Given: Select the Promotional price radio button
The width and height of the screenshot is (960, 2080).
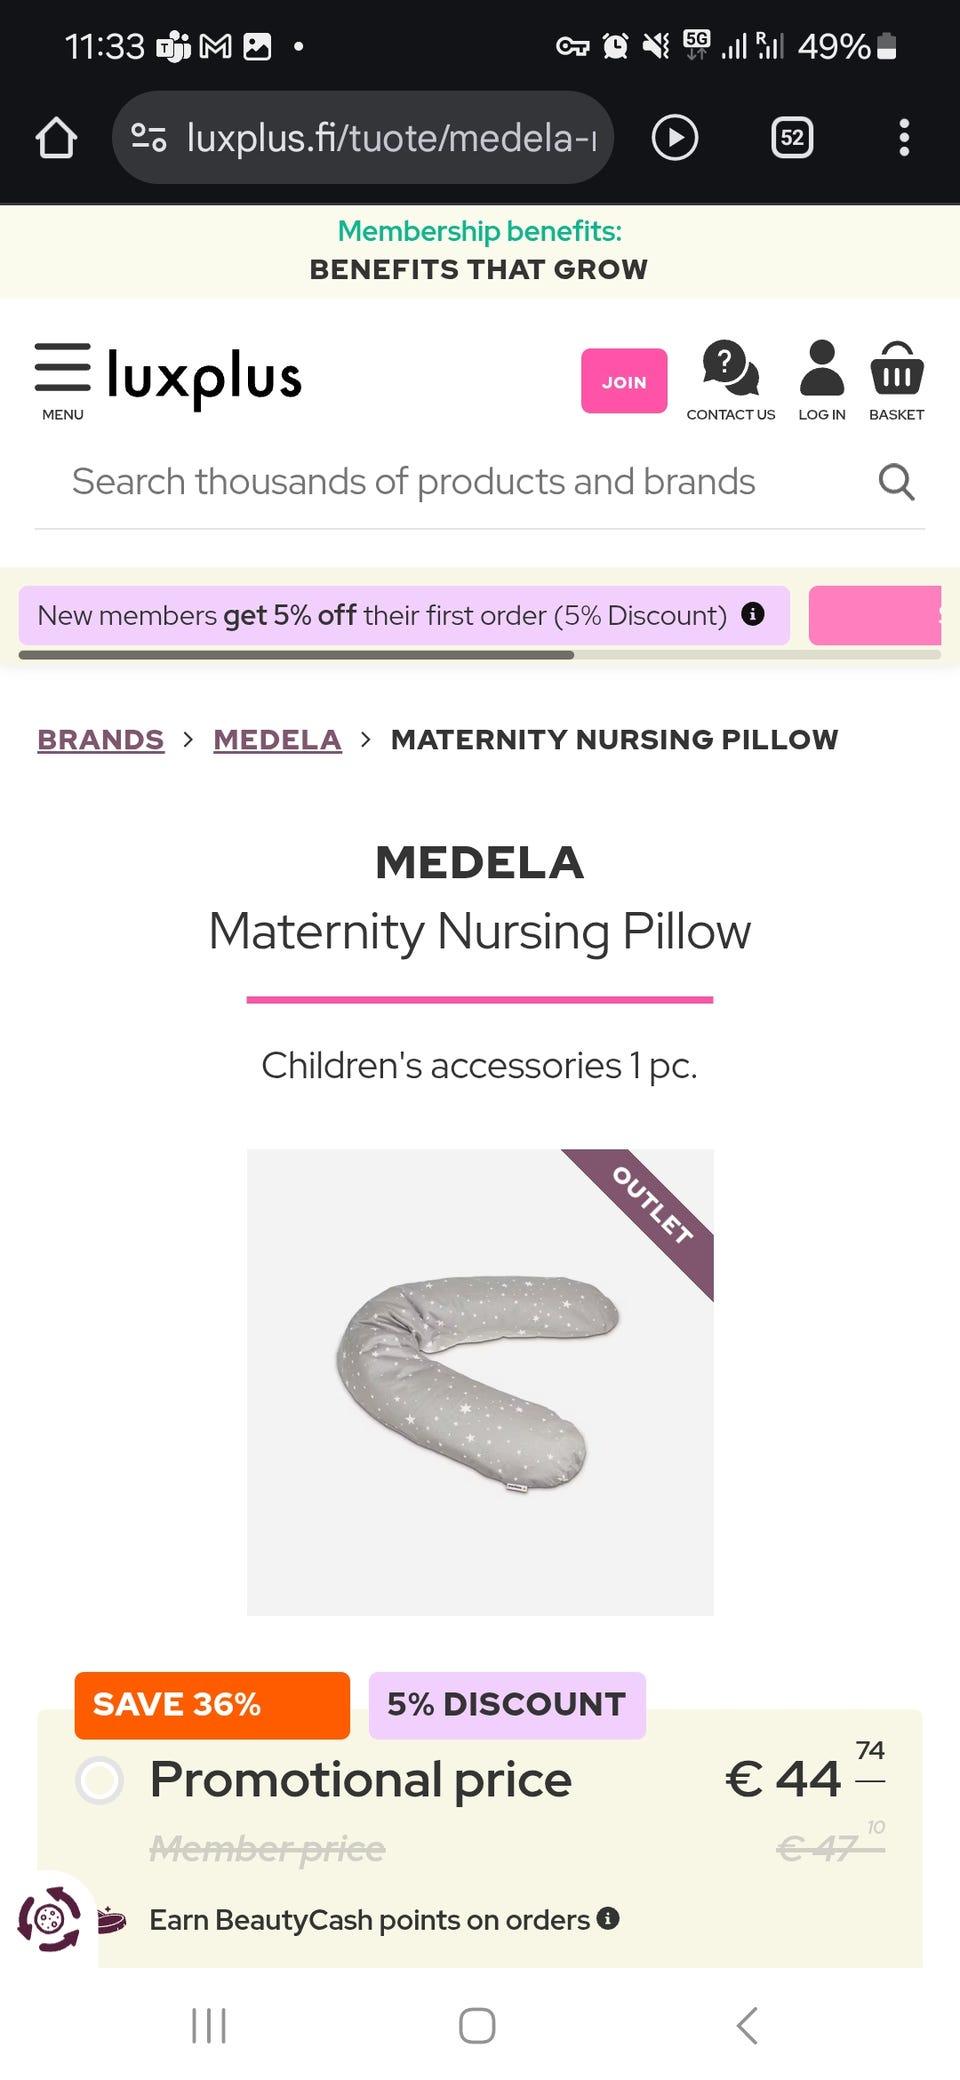Looking at the screenshot, I should [100, 1780].
